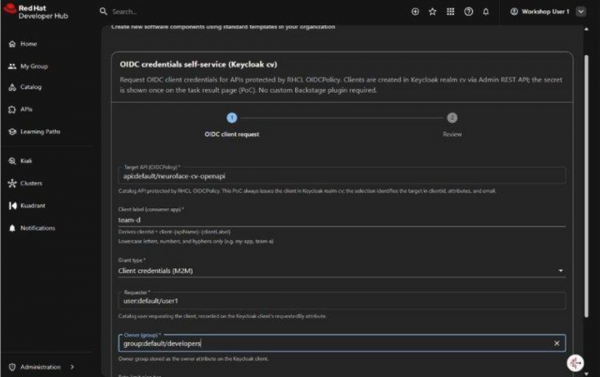Open starred items via star icon

(433, 11)
